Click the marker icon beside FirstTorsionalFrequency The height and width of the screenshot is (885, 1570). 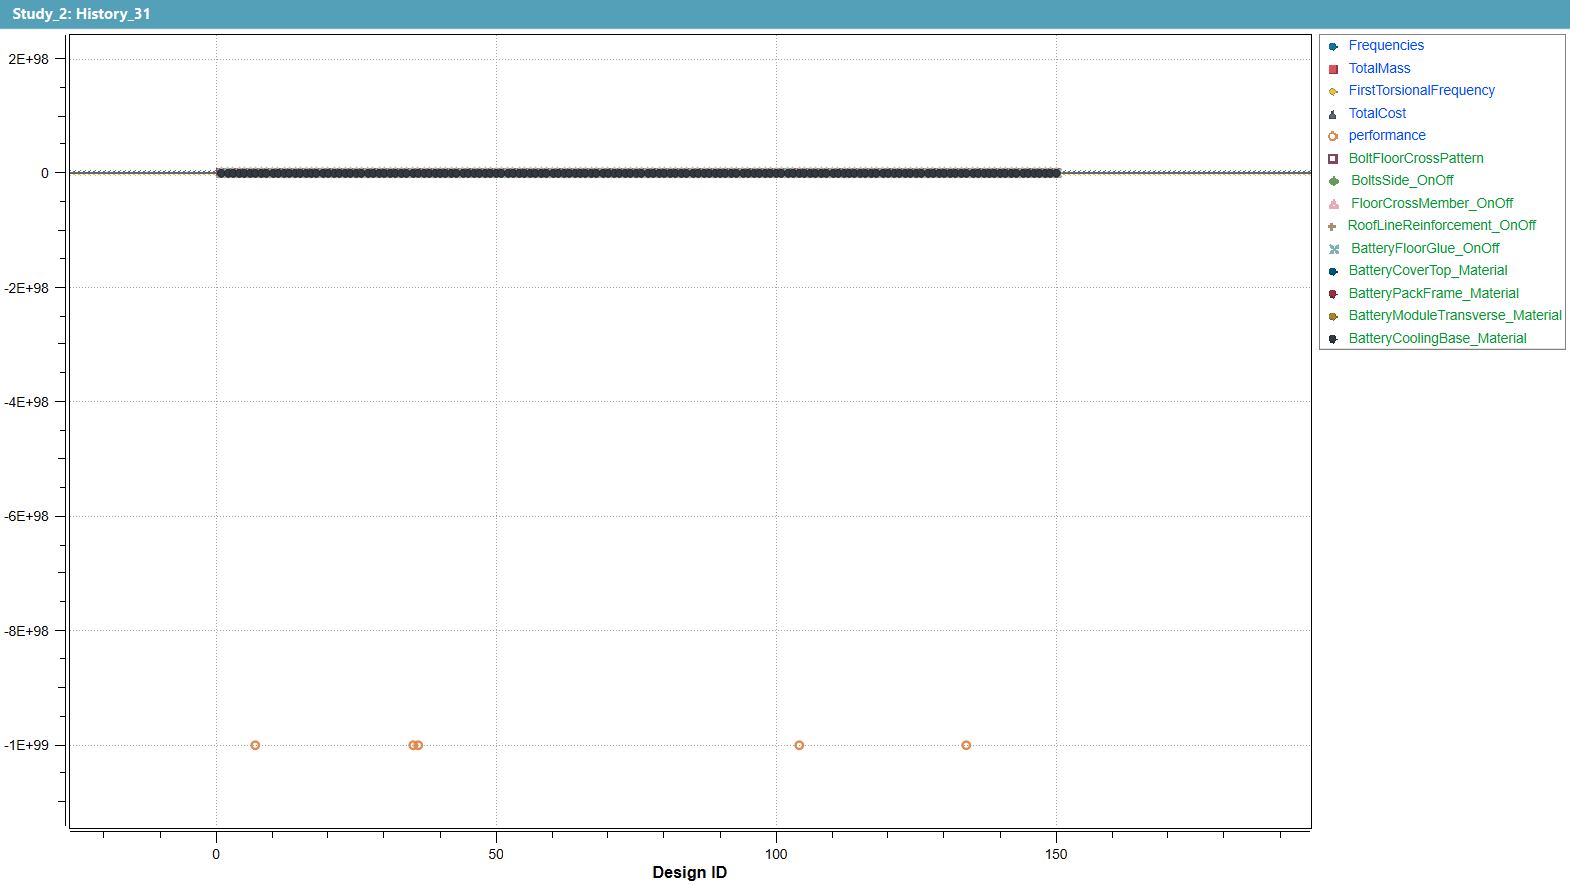[x=1333, y=91]
